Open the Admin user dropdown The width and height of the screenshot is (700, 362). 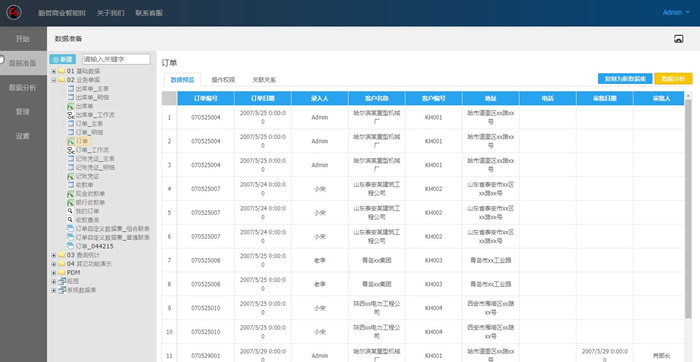676,12
